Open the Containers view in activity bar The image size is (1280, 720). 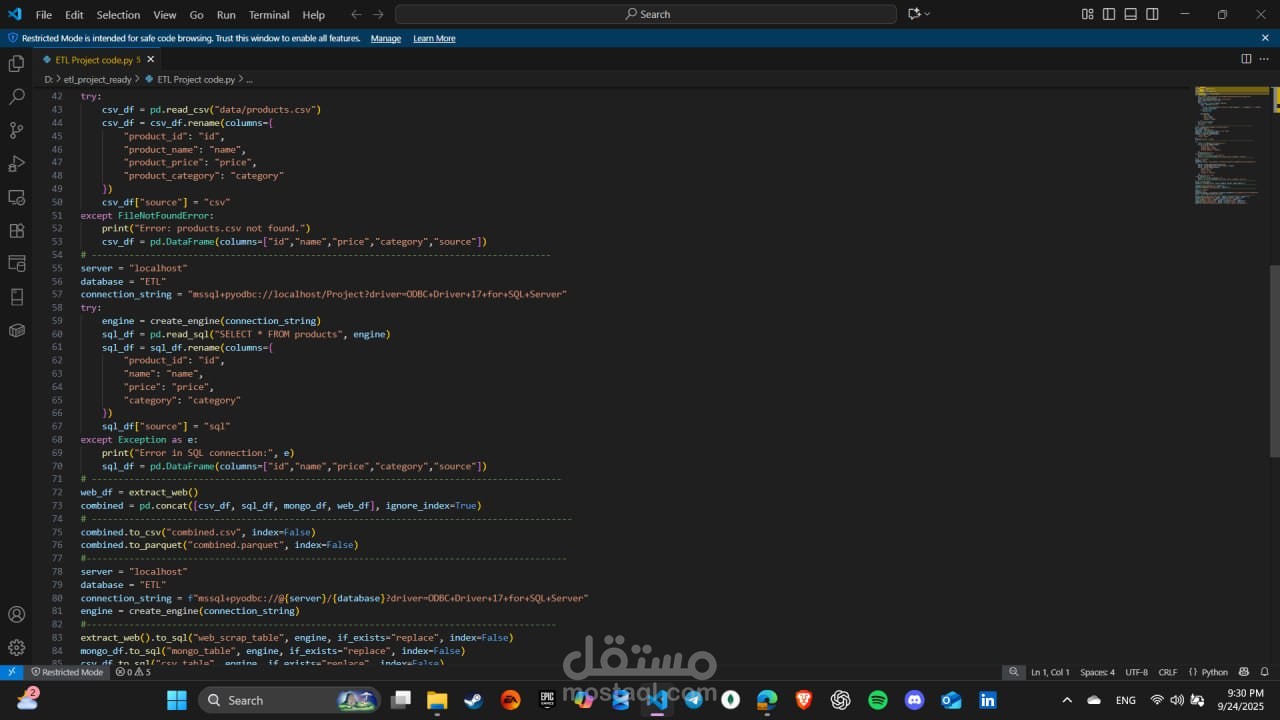[x=16, y=330]
